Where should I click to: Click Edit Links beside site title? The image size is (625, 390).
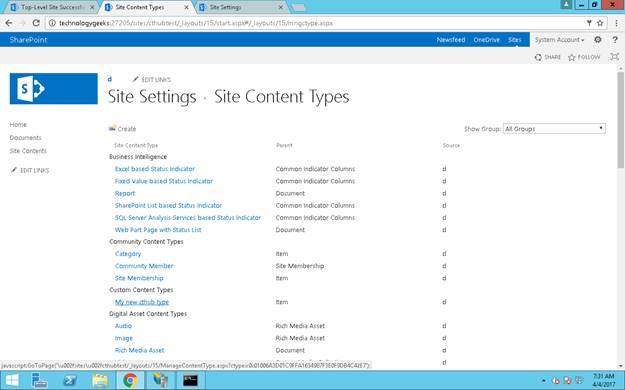tap(152, 79)
